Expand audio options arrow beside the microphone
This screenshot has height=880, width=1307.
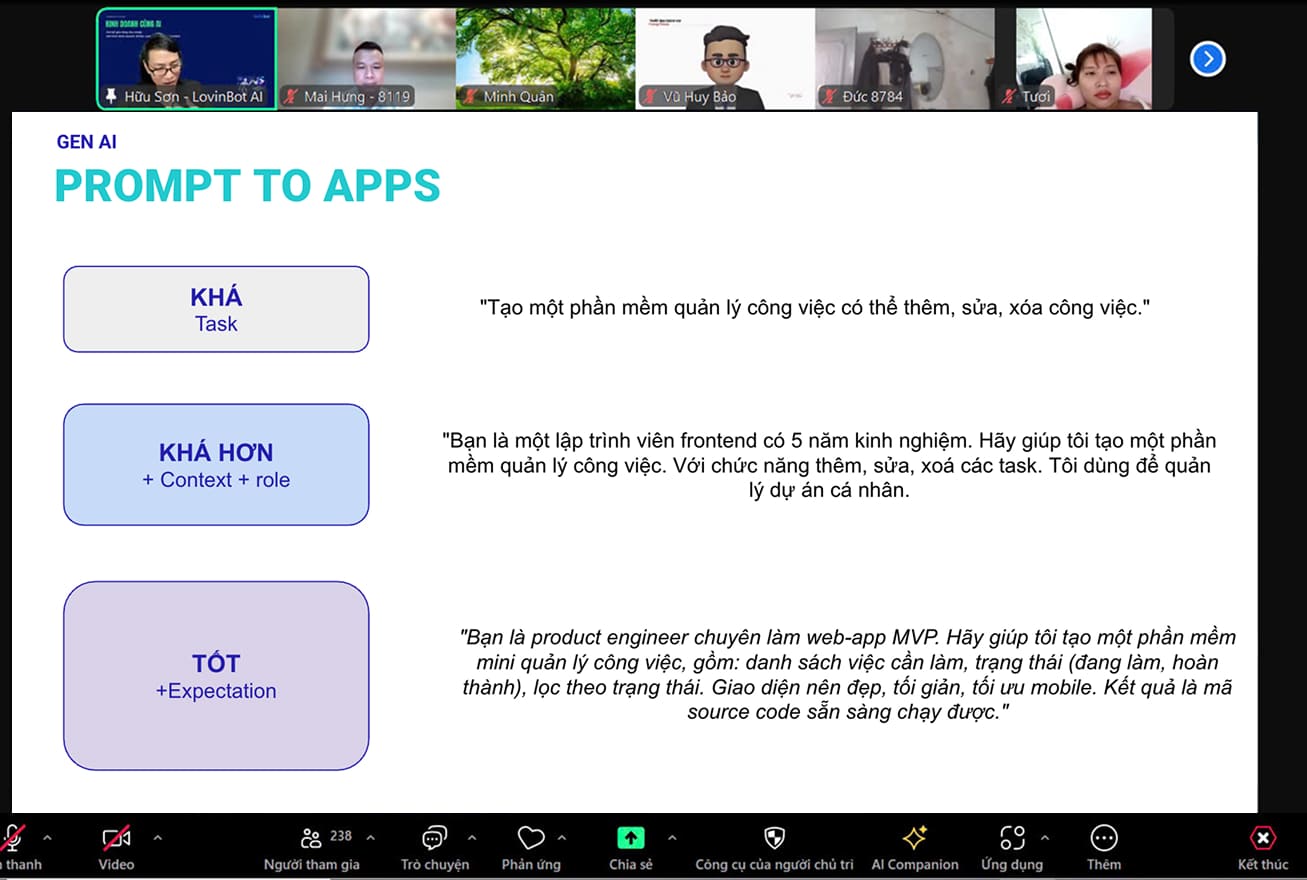pos(46,838)
